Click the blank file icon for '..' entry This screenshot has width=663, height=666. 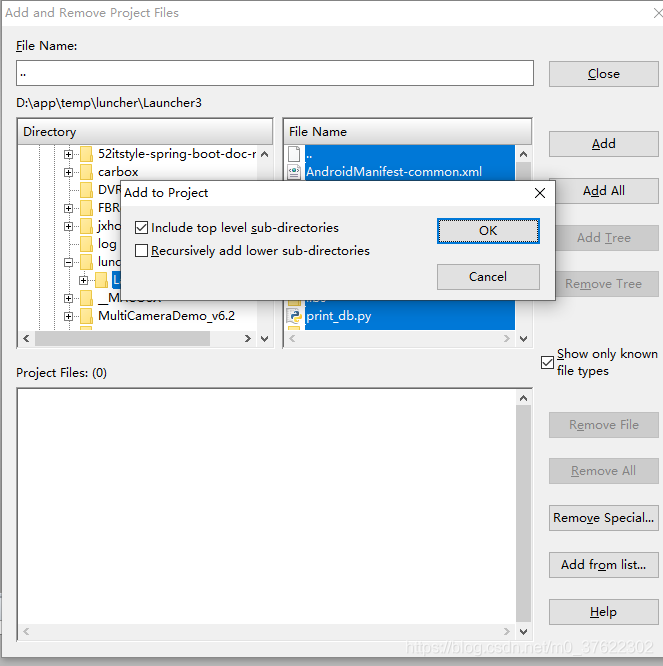(294, 154)
